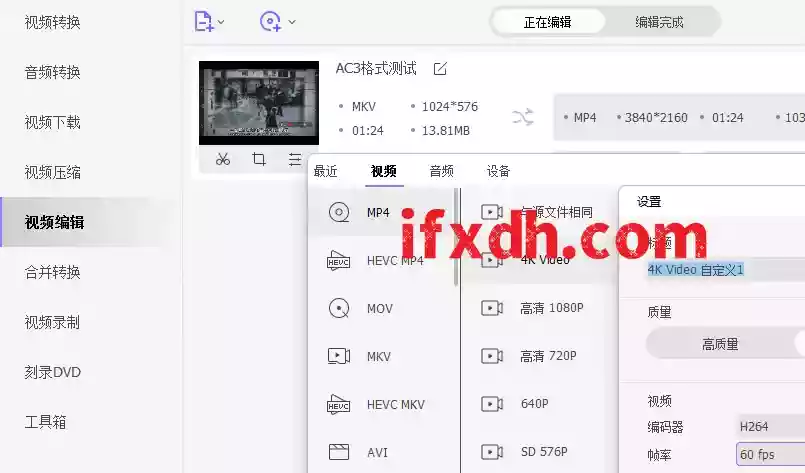805x473 pixels.
Task: Click the camera icon beside 高清 720P
Action: point(492,356)
